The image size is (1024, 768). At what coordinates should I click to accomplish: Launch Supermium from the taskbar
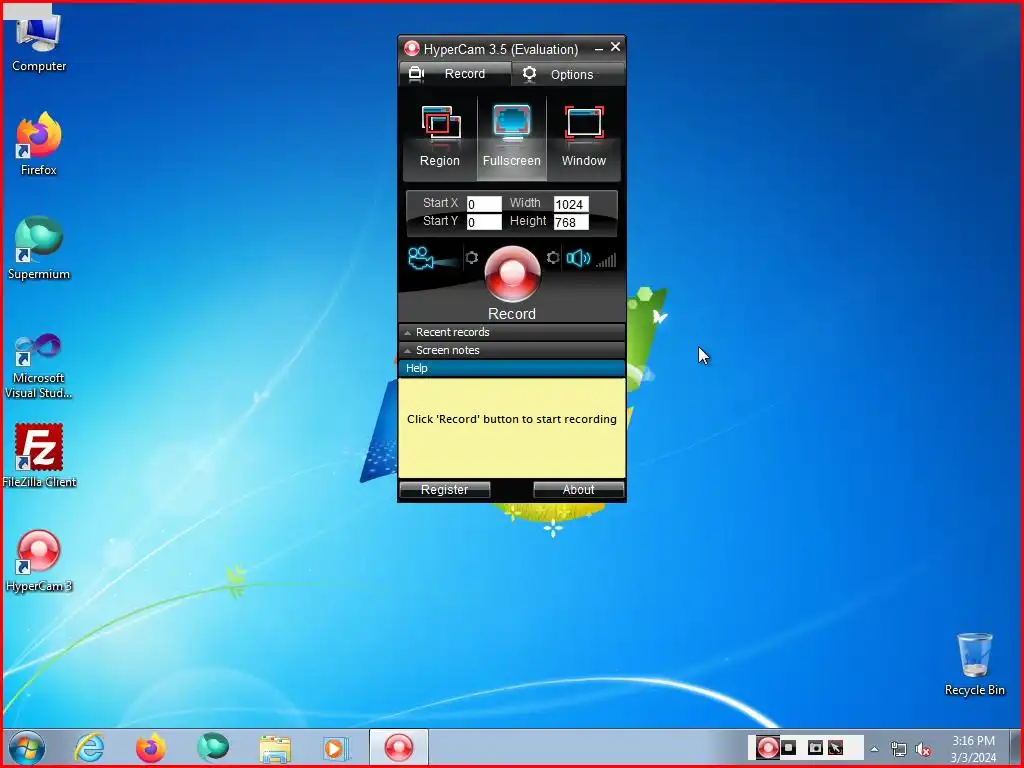tap(213, 748)
